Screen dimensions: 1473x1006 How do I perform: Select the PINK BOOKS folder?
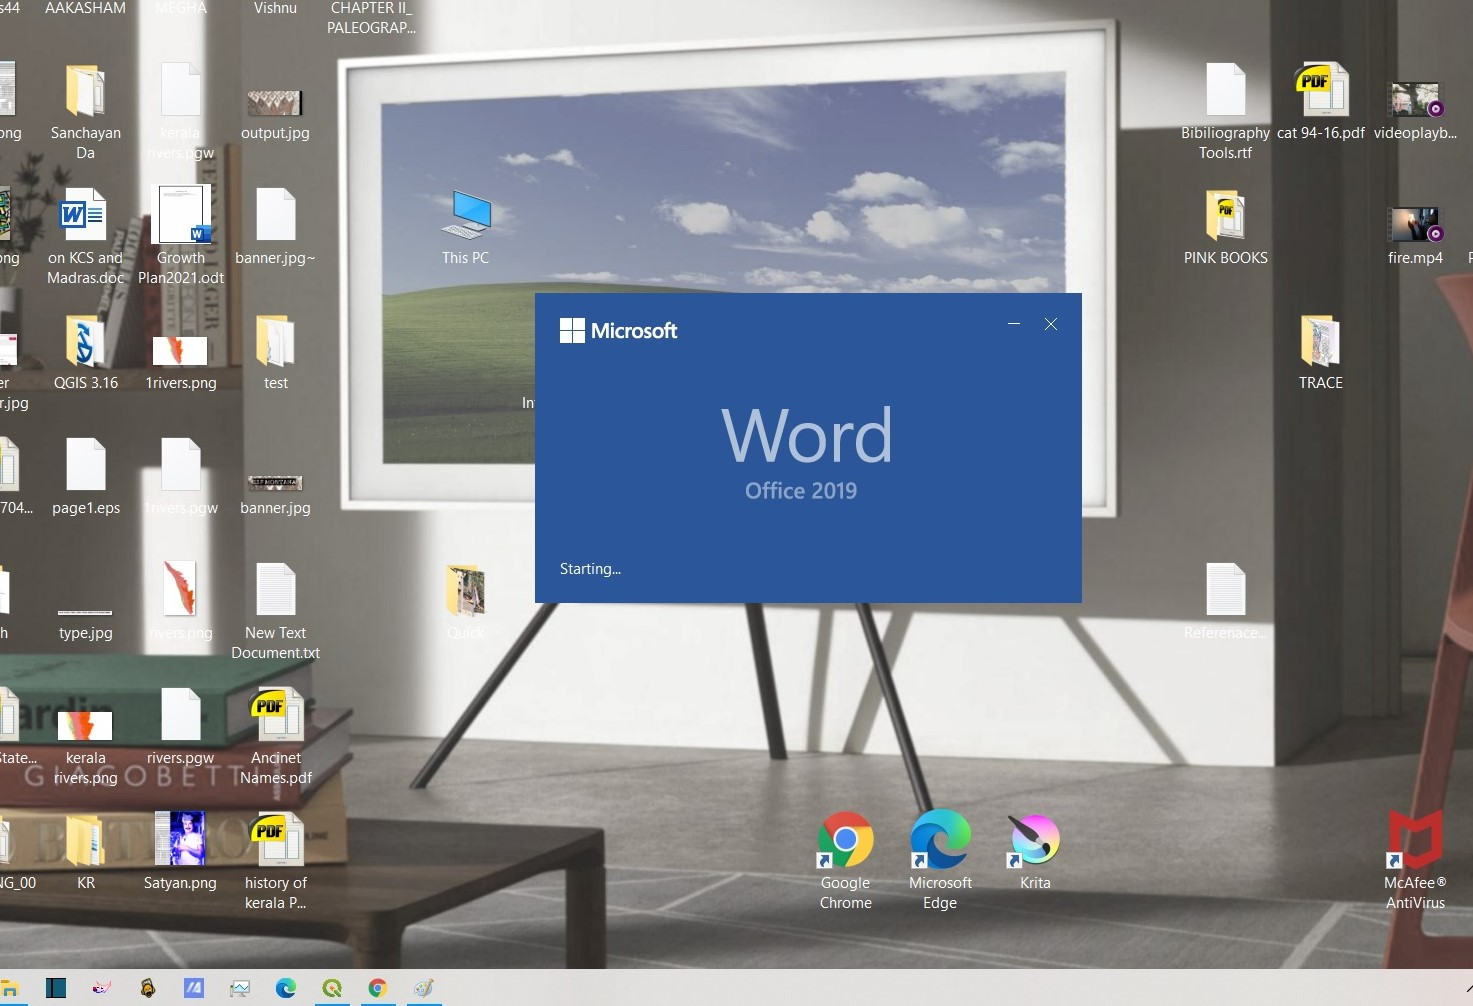[1225, 216]
